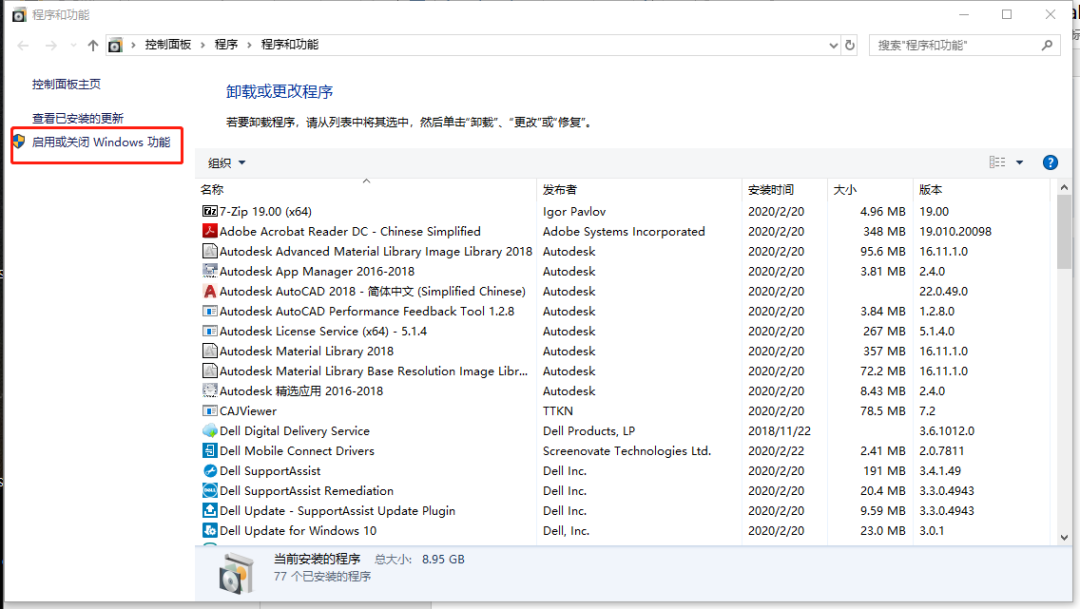Click the scrollbar down arrow
The height and width of the screenshot is (609, 1080).
[x=1064, y=537]
